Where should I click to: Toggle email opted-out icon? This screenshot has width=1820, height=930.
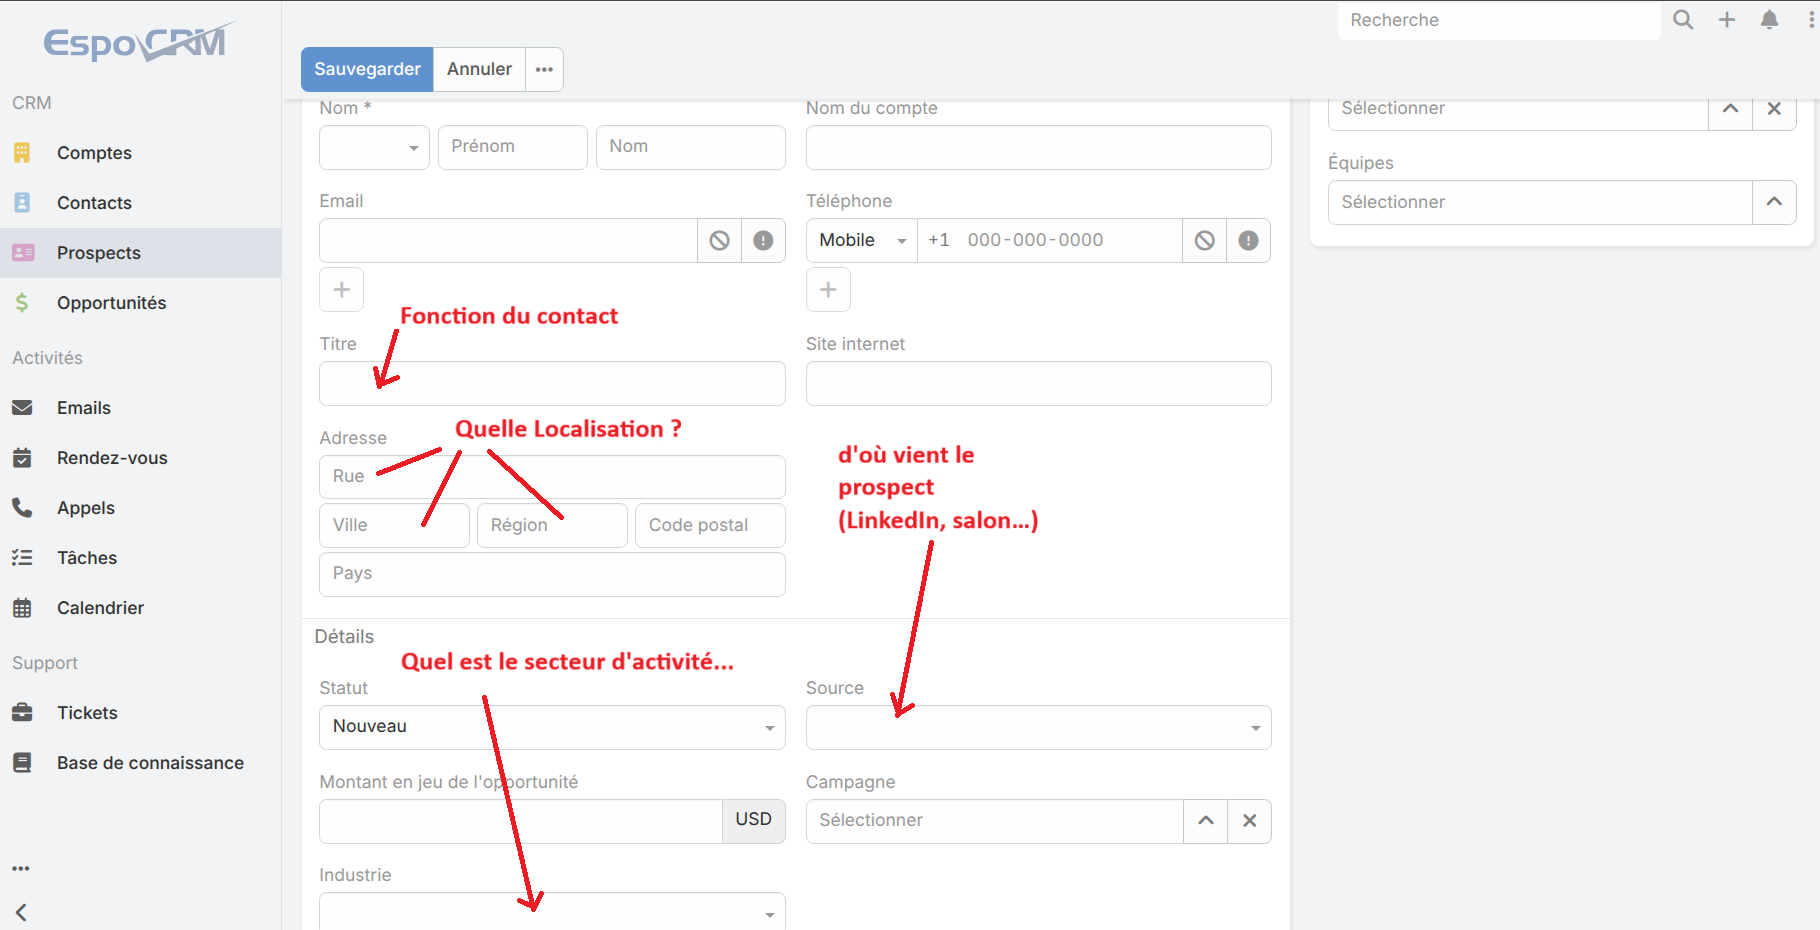[719, 241]
